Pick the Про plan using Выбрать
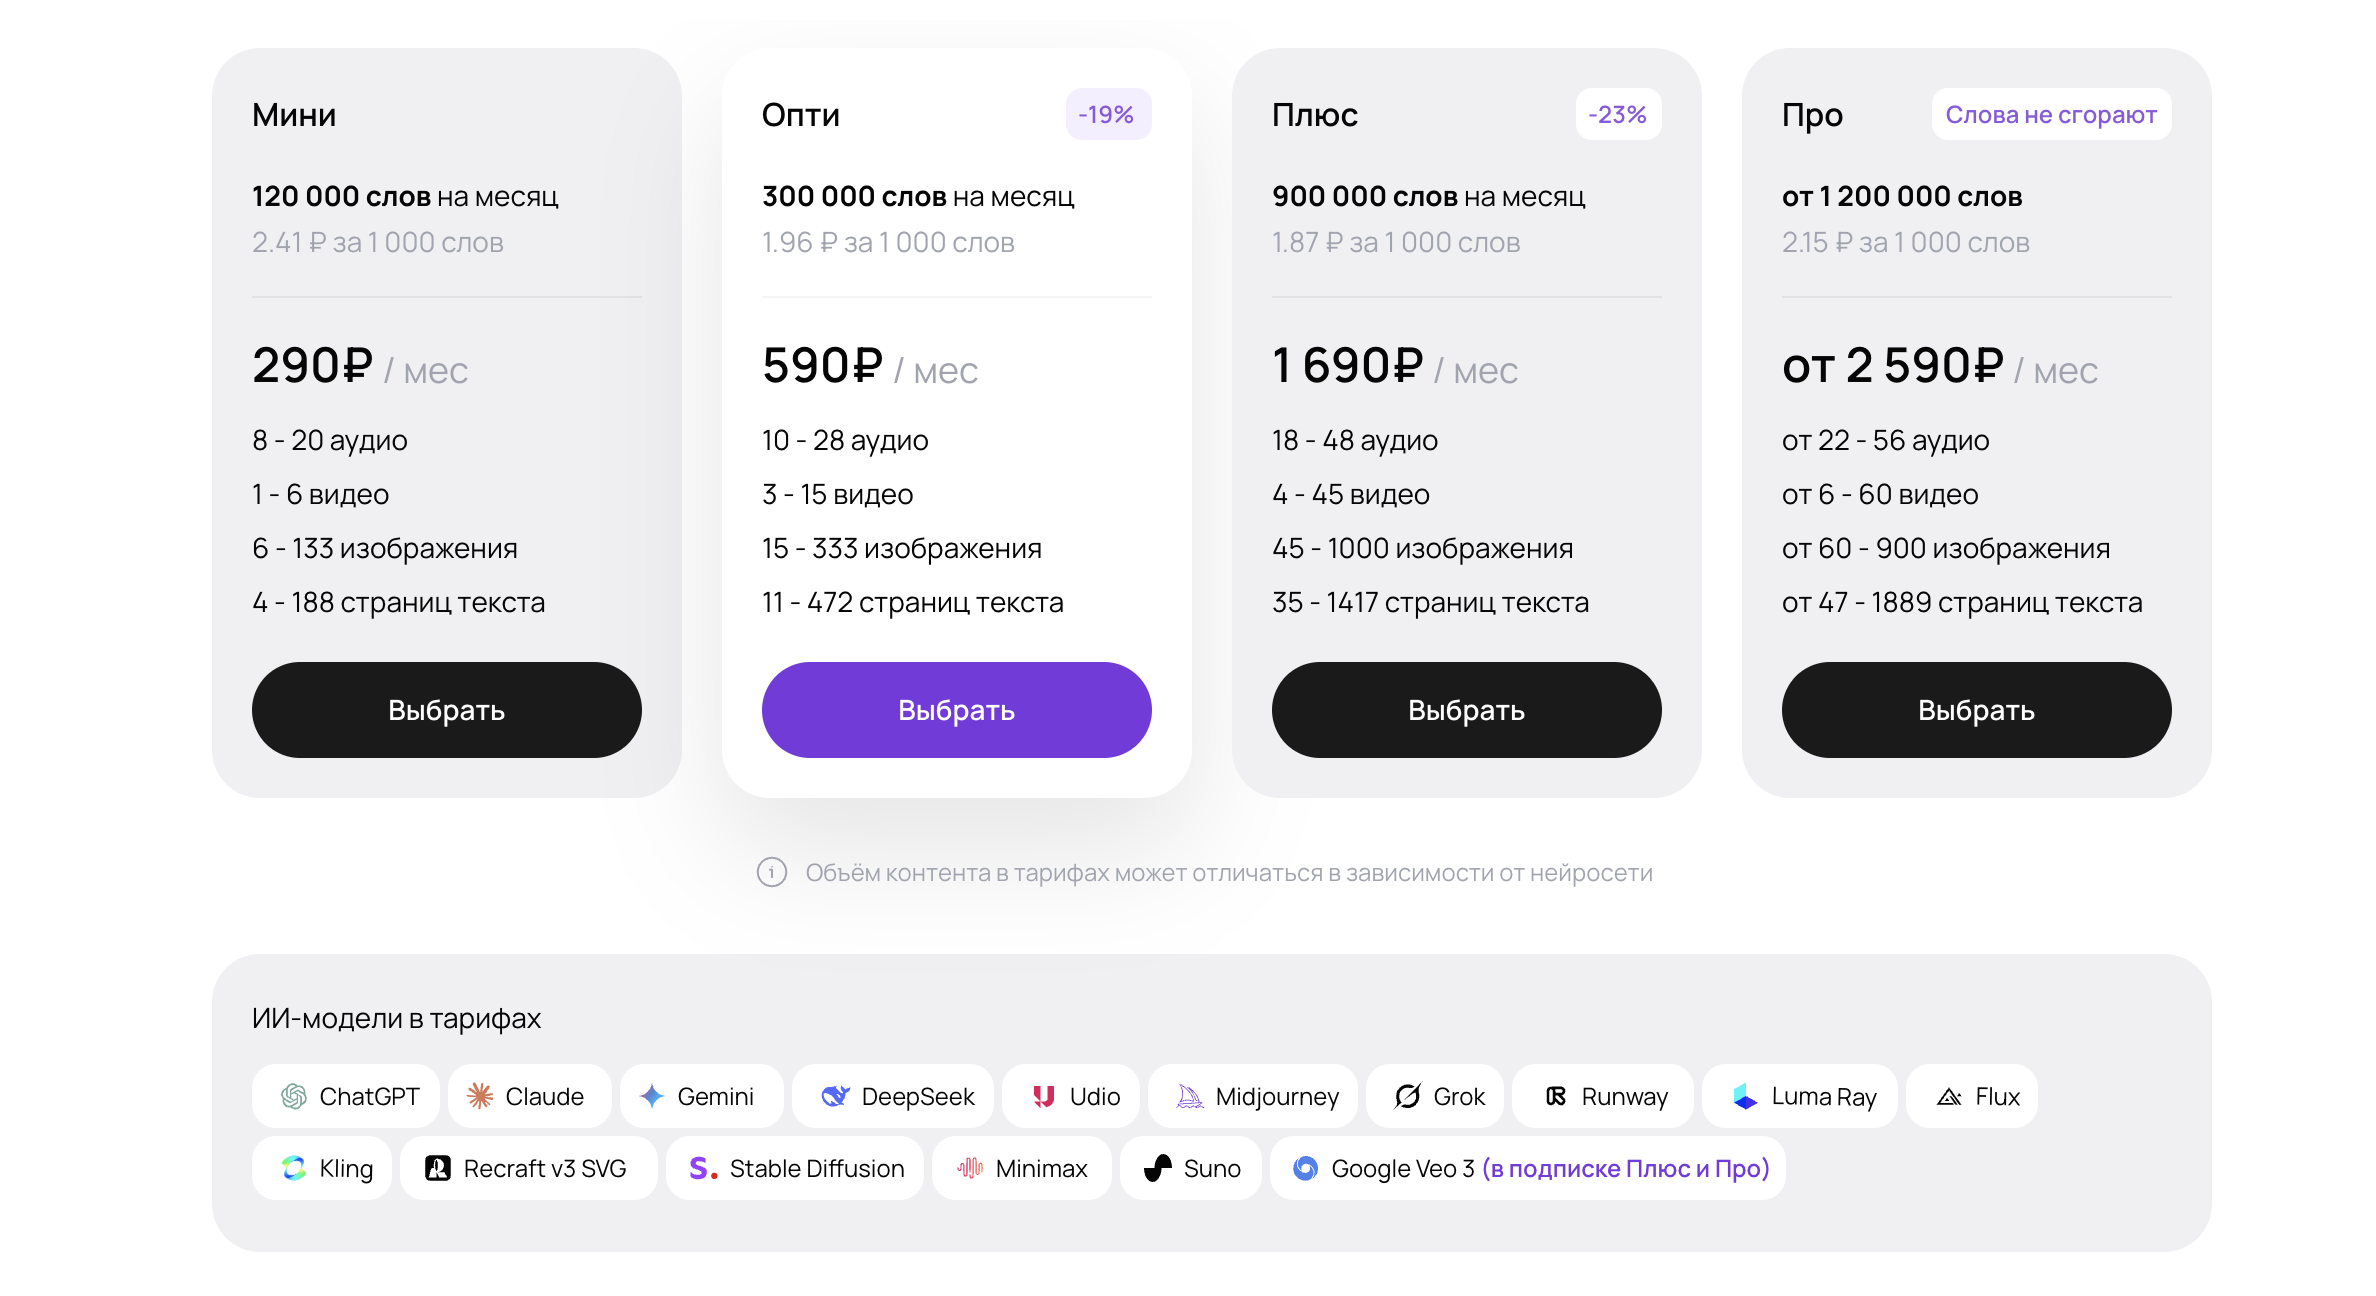The width and height of the screenshot is (2376, 1296). pos(1976,710)
